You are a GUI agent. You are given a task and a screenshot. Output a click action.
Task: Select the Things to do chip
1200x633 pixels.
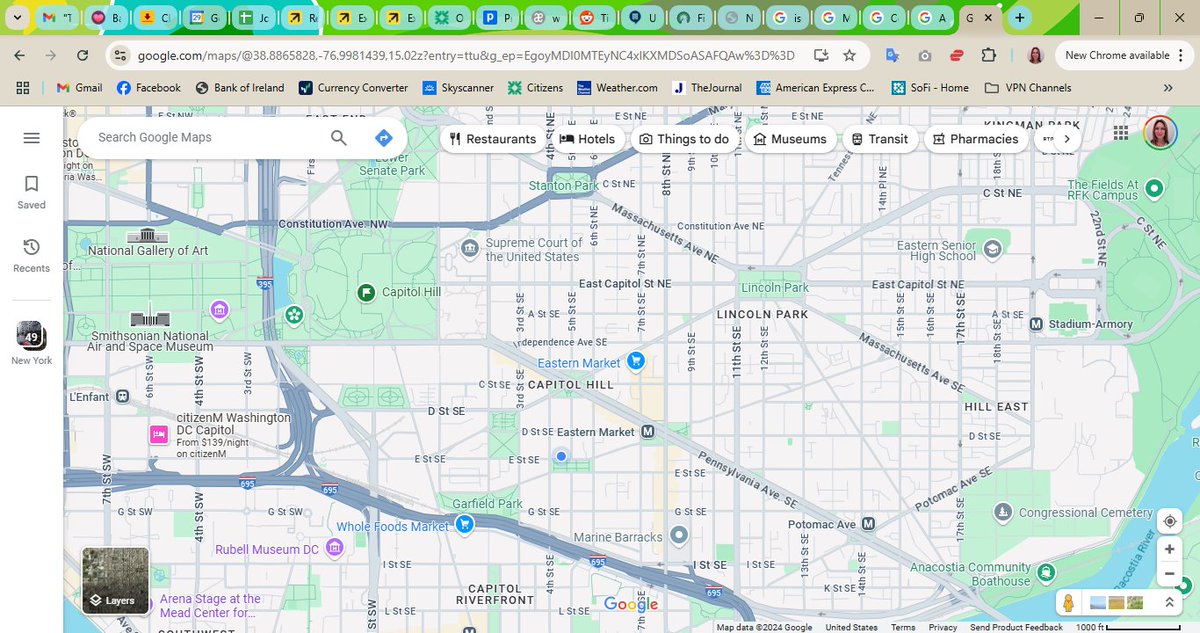[685, 139]
